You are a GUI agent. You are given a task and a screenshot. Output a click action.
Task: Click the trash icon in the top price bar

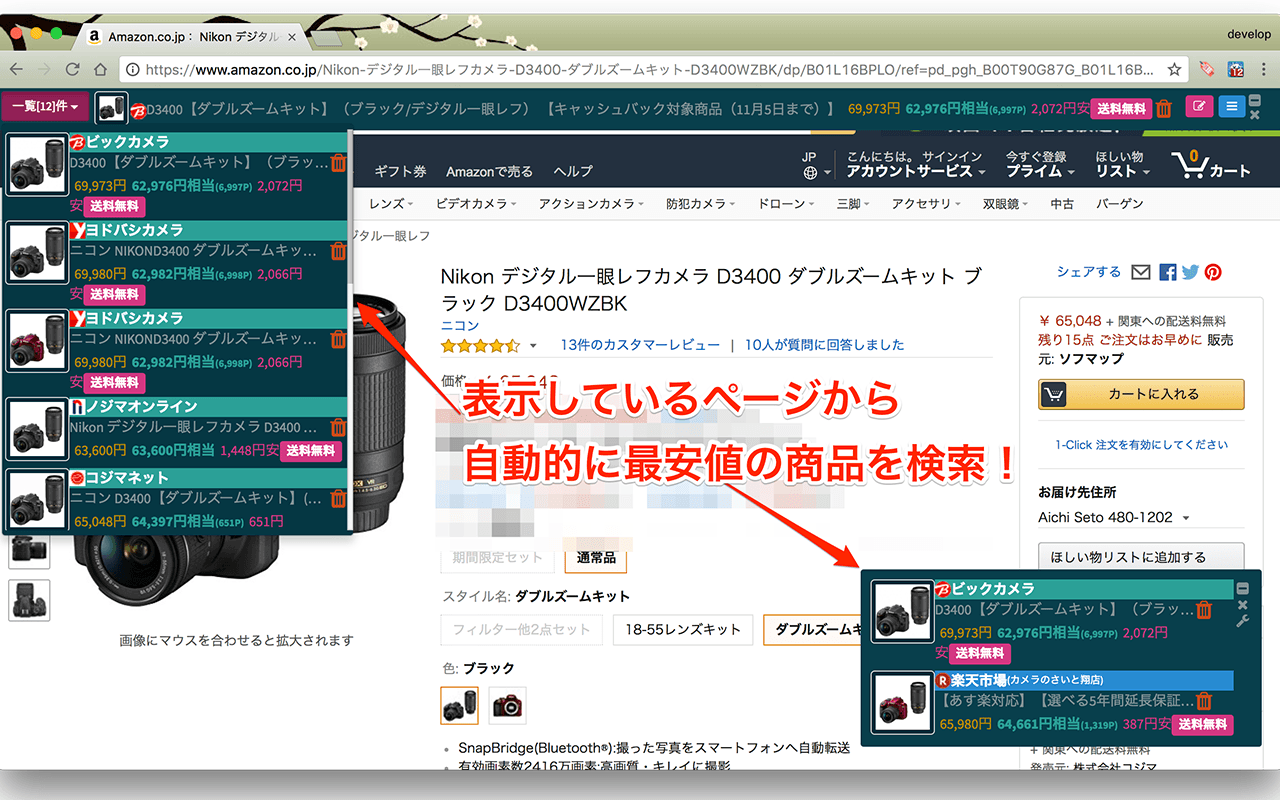click(x=1163, y=108)
